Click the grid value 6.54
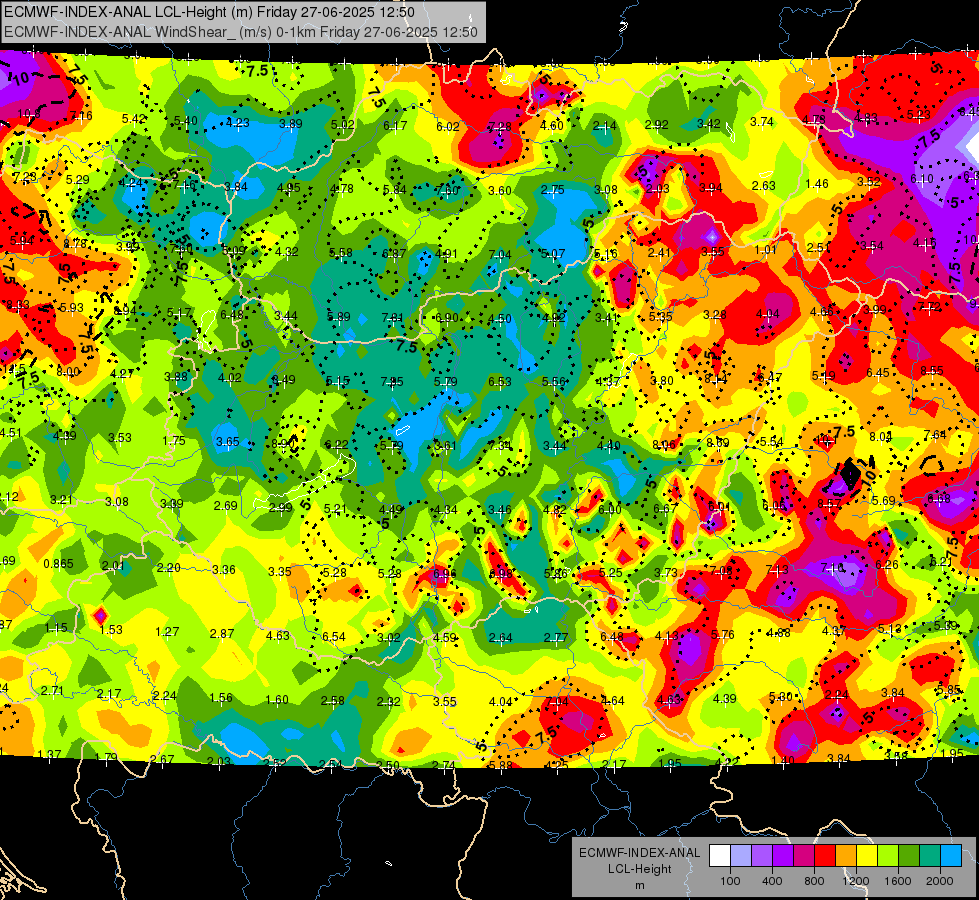The height and width of the screenshot is (900, 979). pos(333,636)
